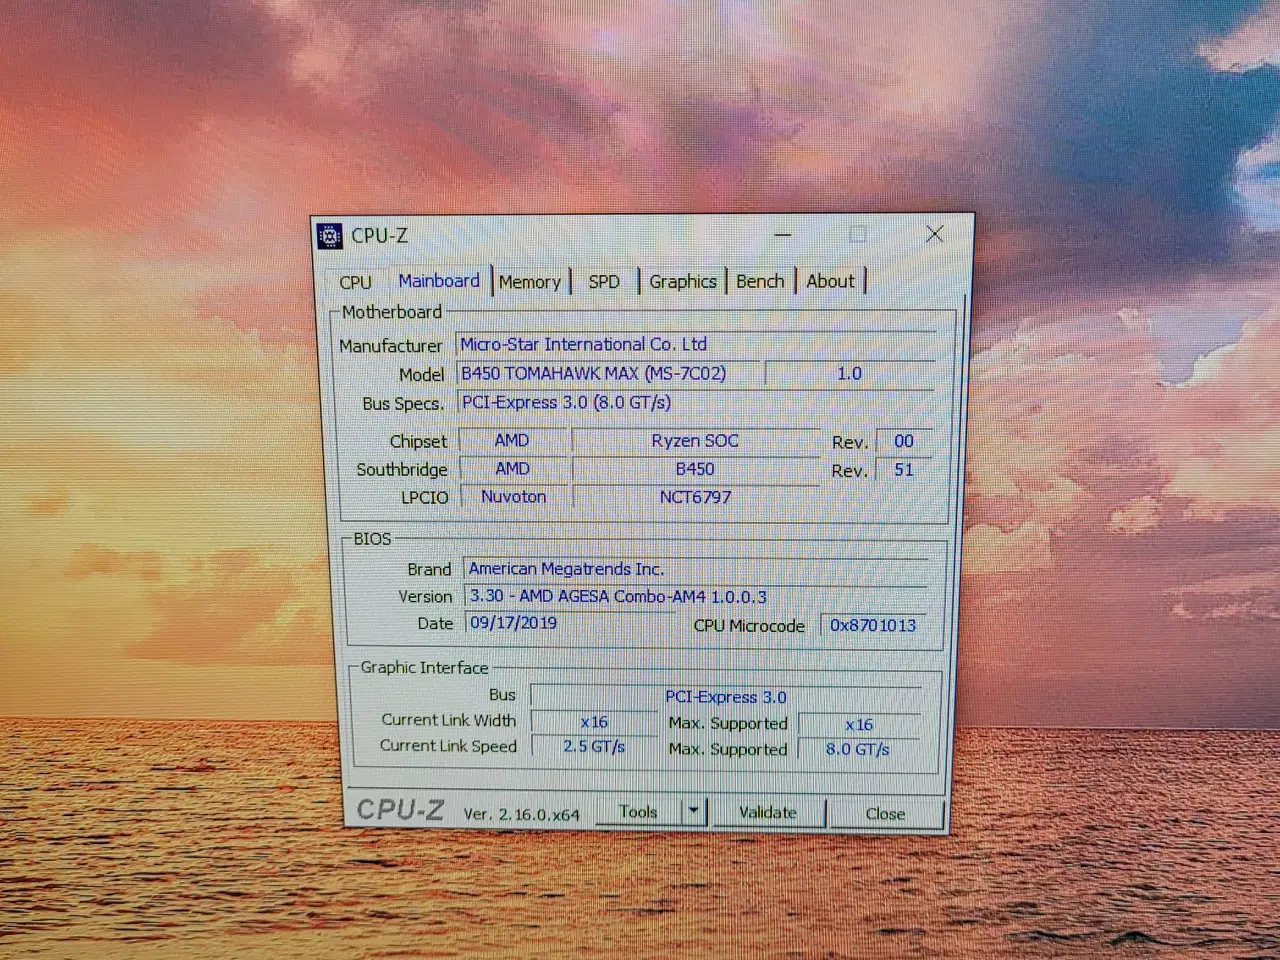Select the Mainboard tab
This screenshot has height=960, width=1280.
439,281
